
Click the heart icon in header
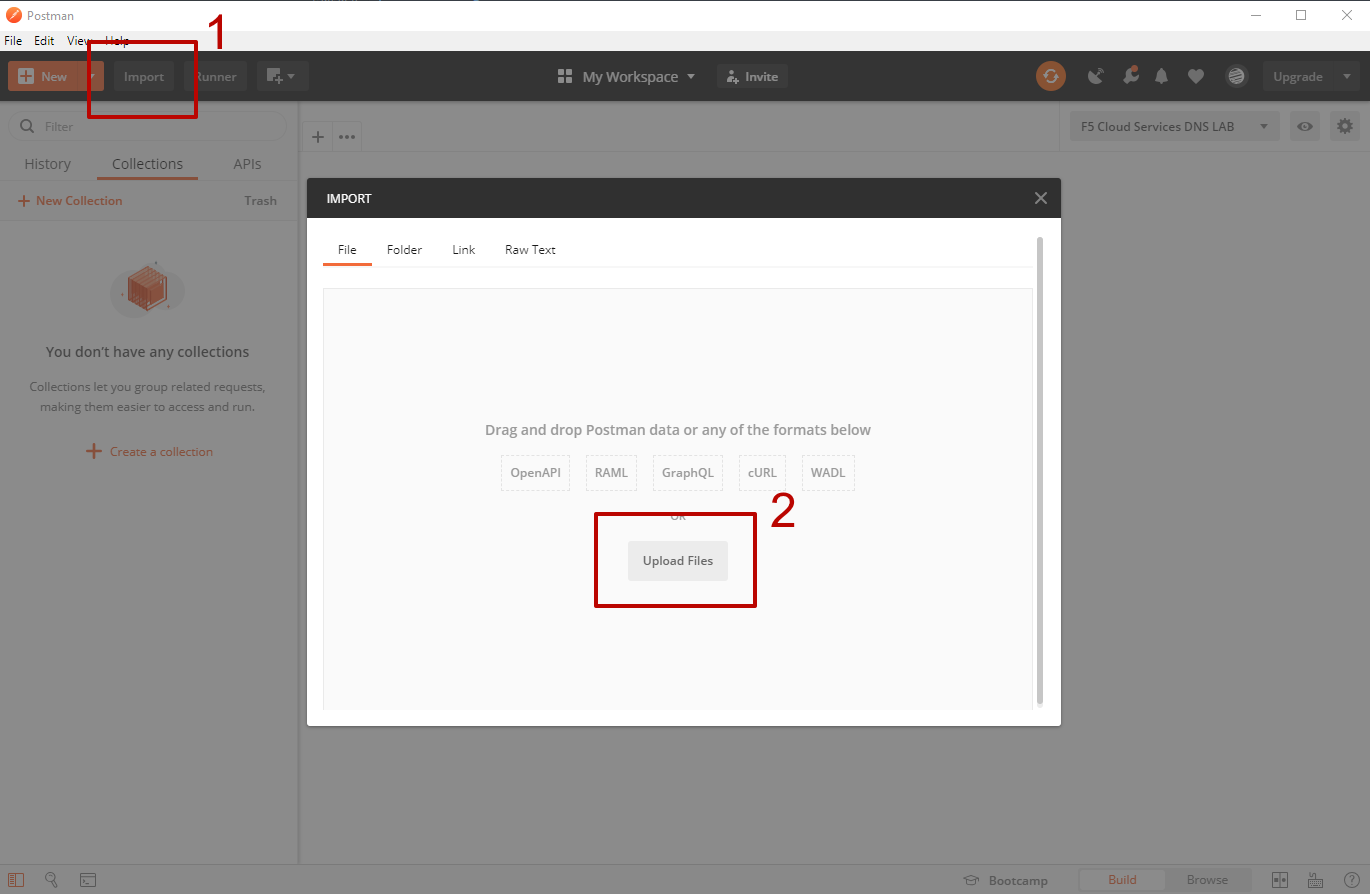click(1196, 76)
